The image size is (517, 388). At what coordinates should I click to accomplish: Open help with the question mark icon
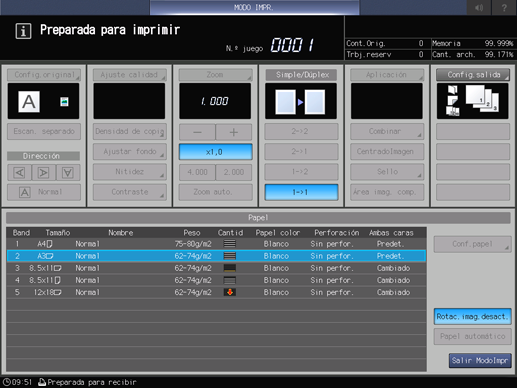pos(504,7)
